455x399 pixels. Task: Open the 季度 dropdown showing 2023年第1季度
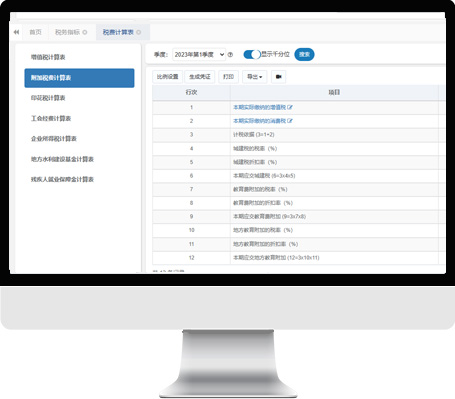click(199, 54)
